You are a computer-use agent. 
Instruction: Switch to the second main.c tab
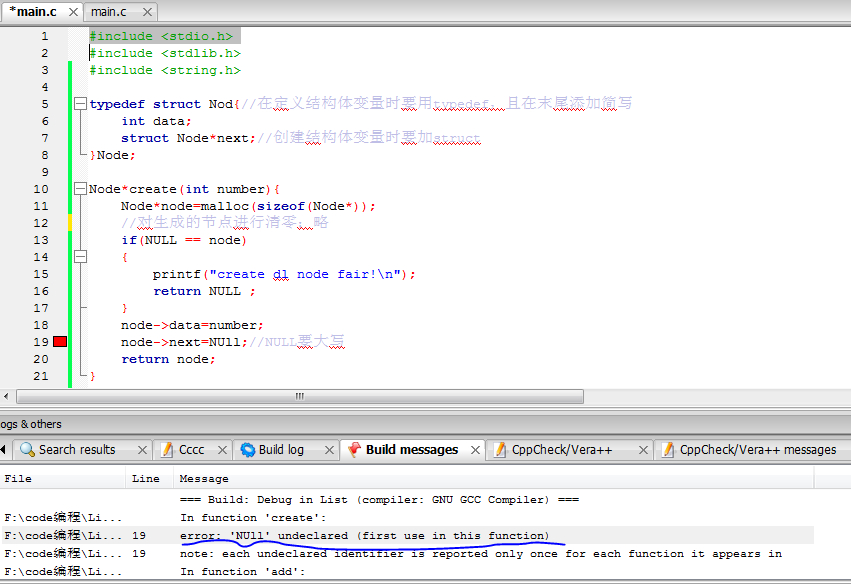108,12
